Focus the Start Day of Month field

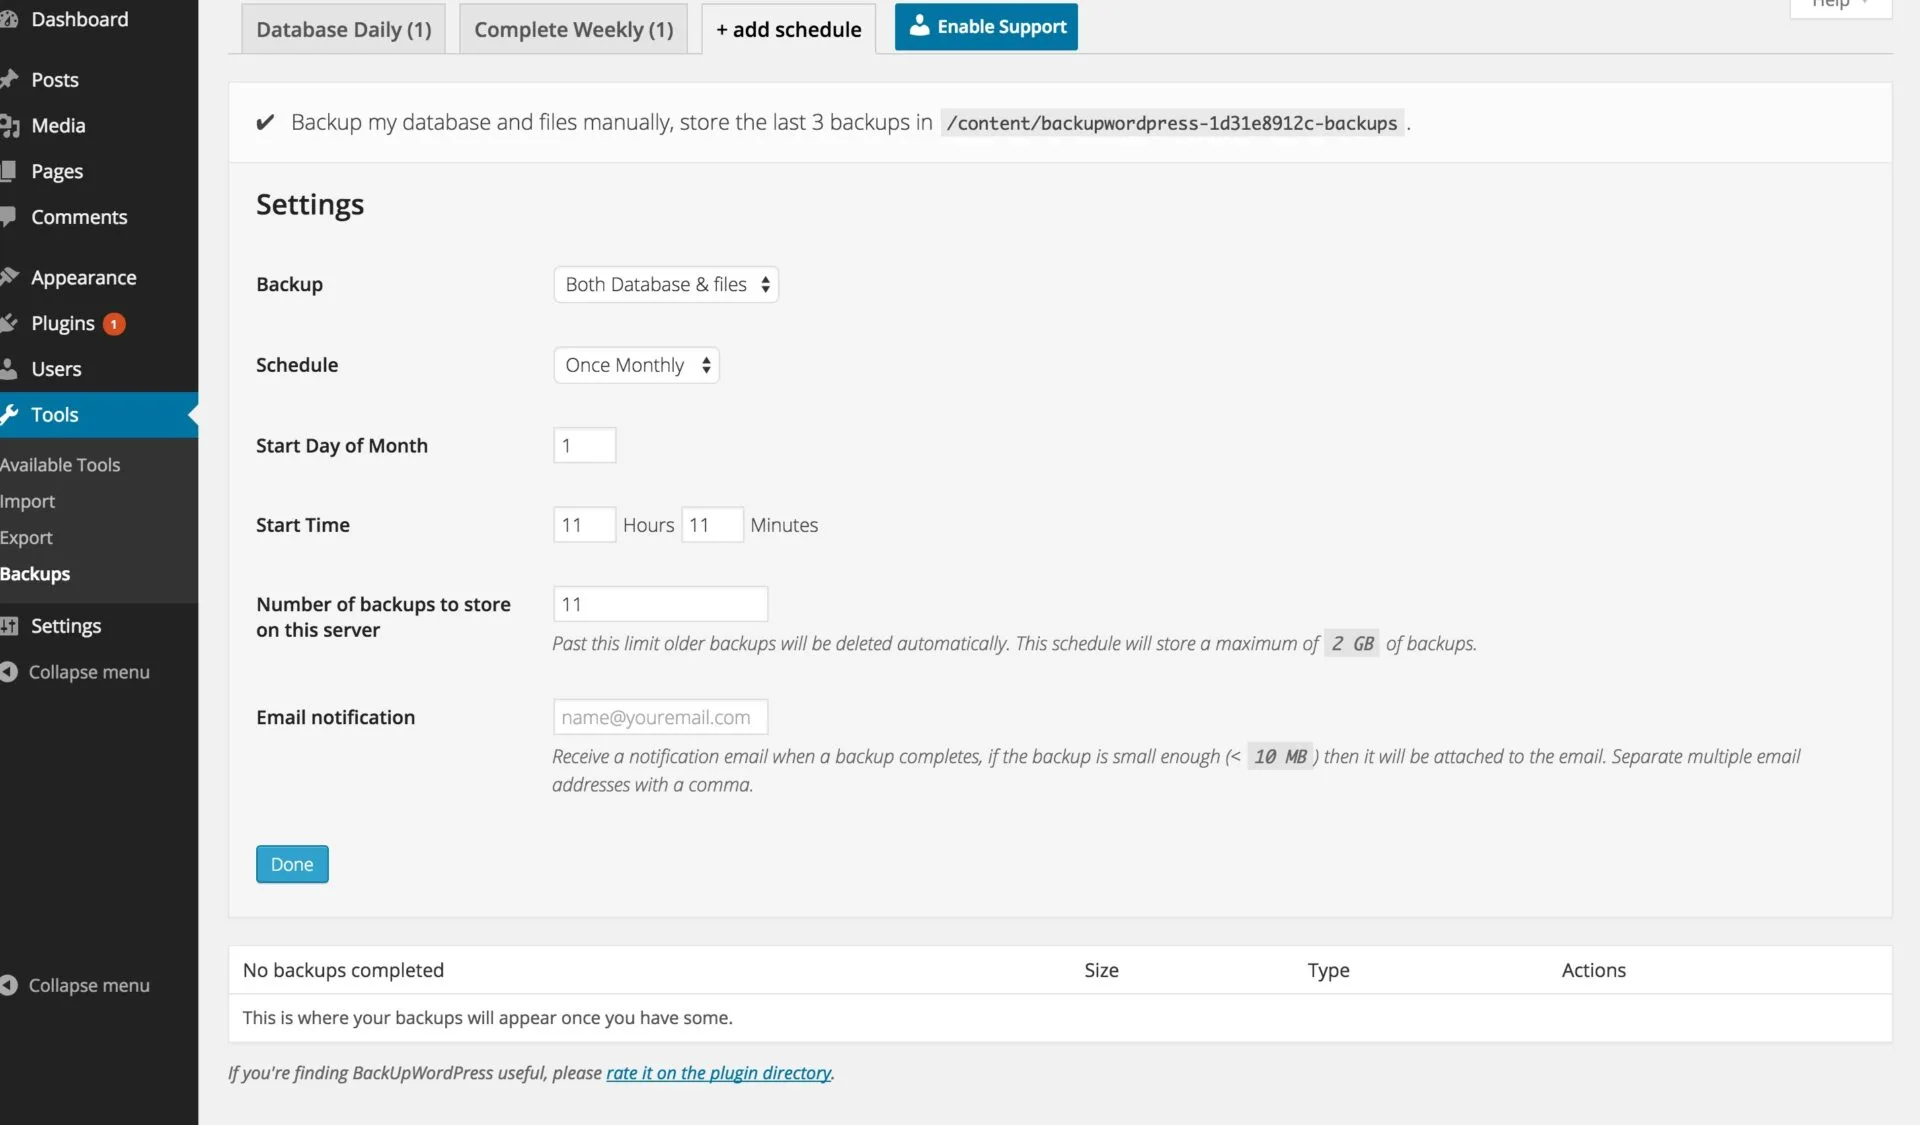pyautogui.click(x=585, y=445)
